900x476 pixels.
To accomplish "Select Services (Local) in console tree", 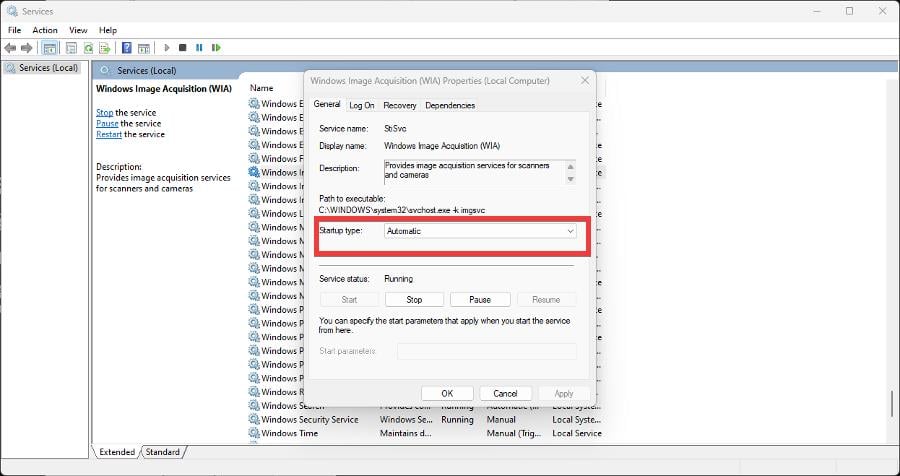I will click(x=41, y=68).
